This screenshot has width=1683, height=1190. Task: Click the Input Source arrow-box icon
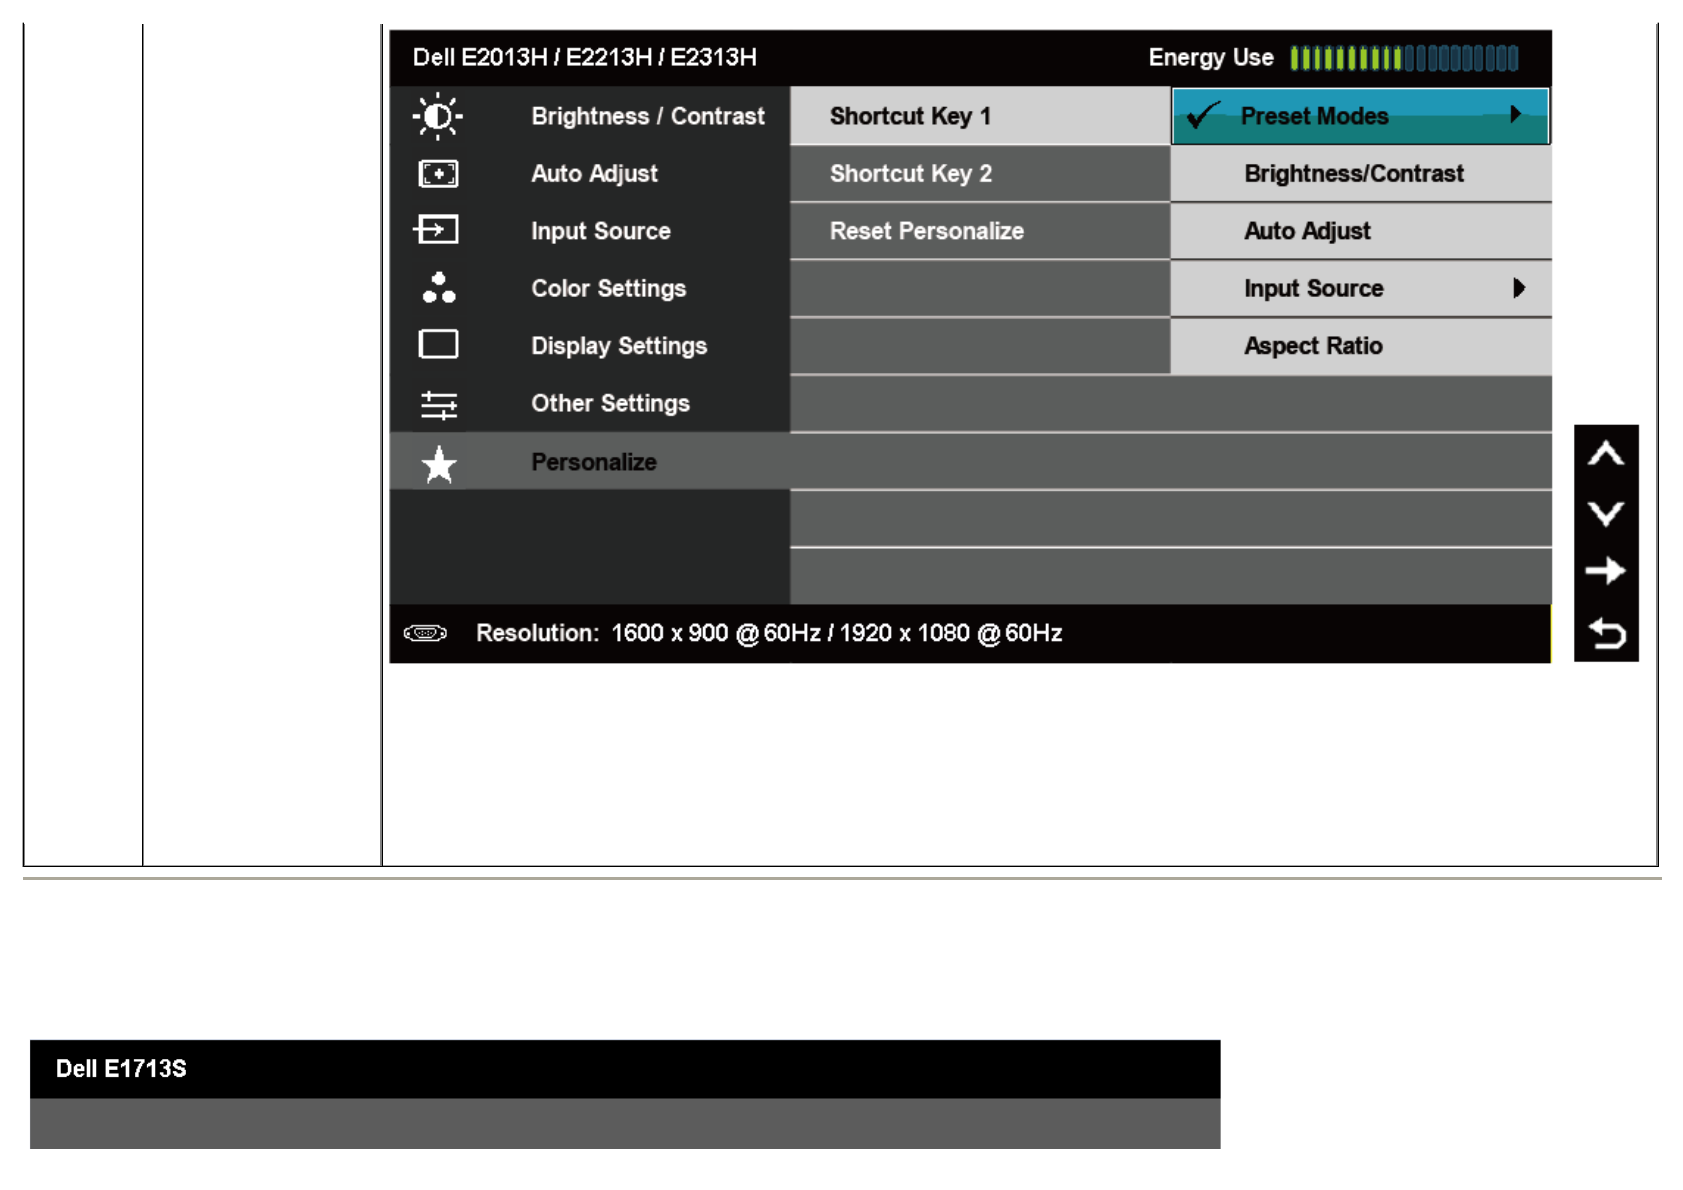click(x=436, y=230)
